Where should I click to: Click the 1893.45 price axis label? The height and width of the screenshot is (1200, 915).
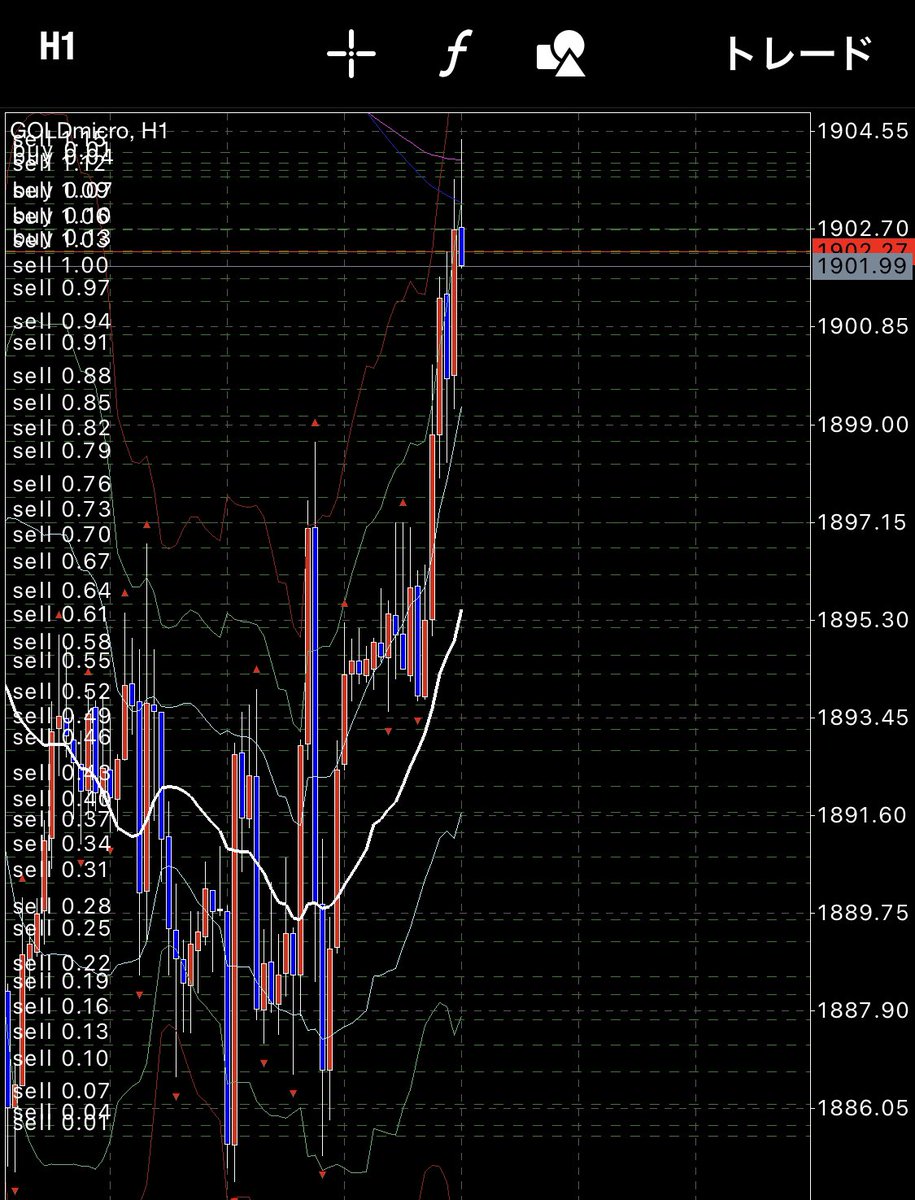pyautogui.click(x=862, y=719)
